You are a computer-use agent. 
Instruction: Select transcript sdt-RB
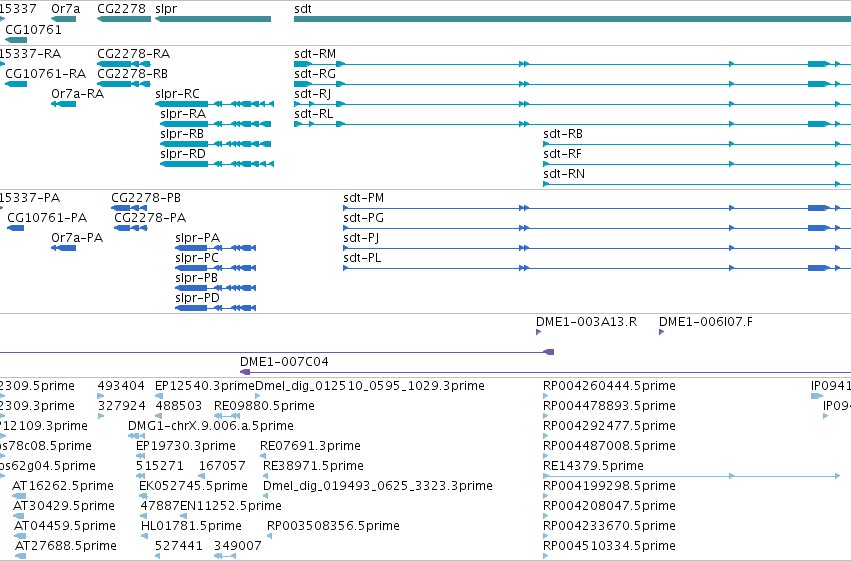point(697,144)
